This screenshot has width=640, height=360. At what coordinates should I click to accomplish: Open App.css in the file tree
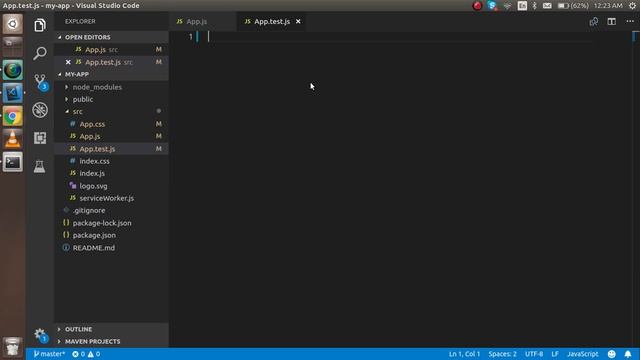pos(111,124)
